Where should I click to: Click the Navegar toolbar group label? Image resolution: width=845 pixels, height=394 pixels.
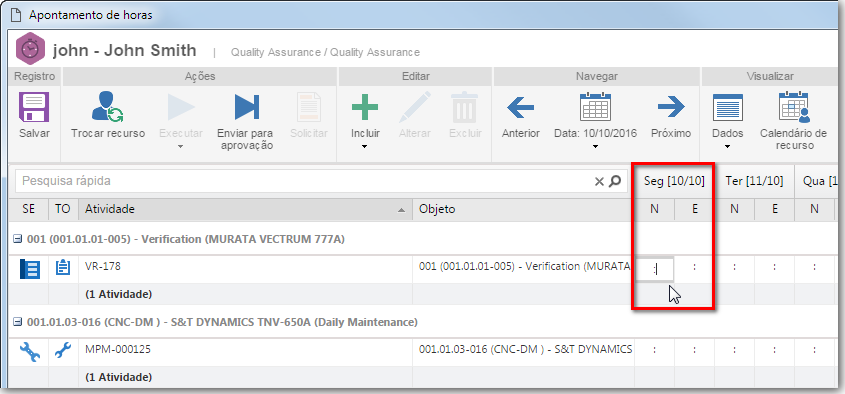pos(596,77)
